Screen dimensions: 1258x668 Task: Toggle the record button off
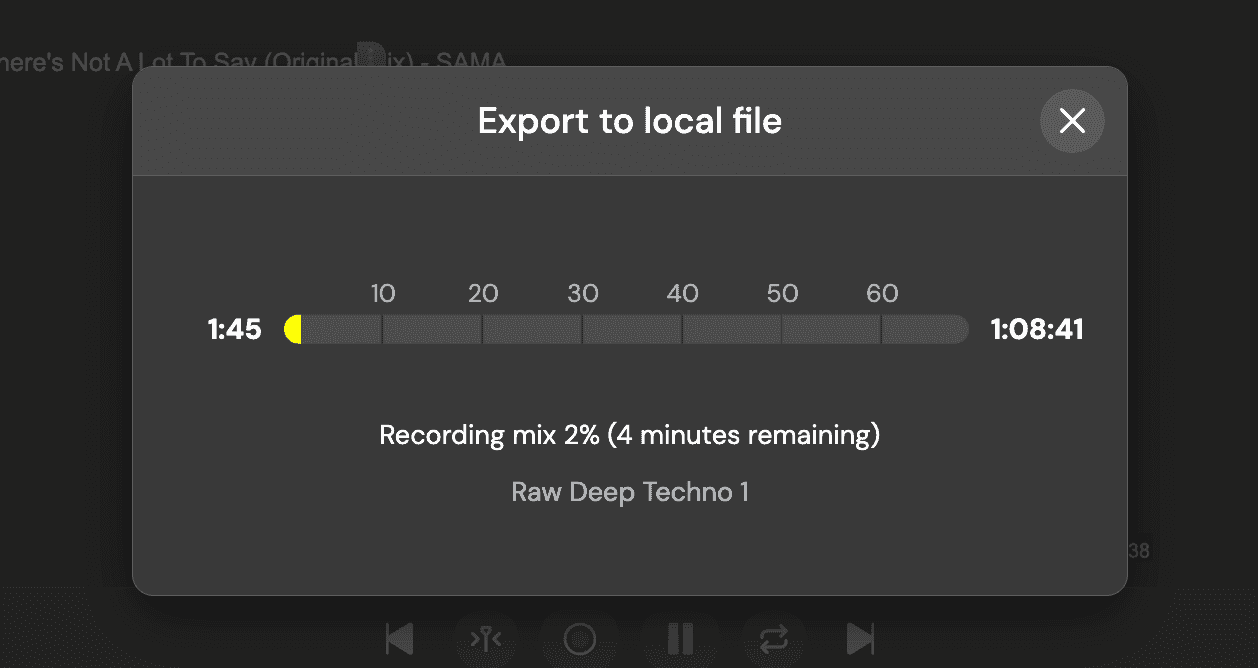(580, 640)
